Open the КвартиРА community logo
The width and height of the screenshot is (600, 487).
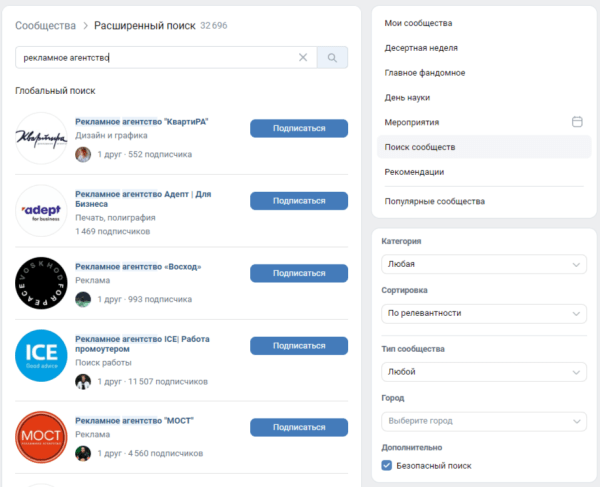[41, 138]
